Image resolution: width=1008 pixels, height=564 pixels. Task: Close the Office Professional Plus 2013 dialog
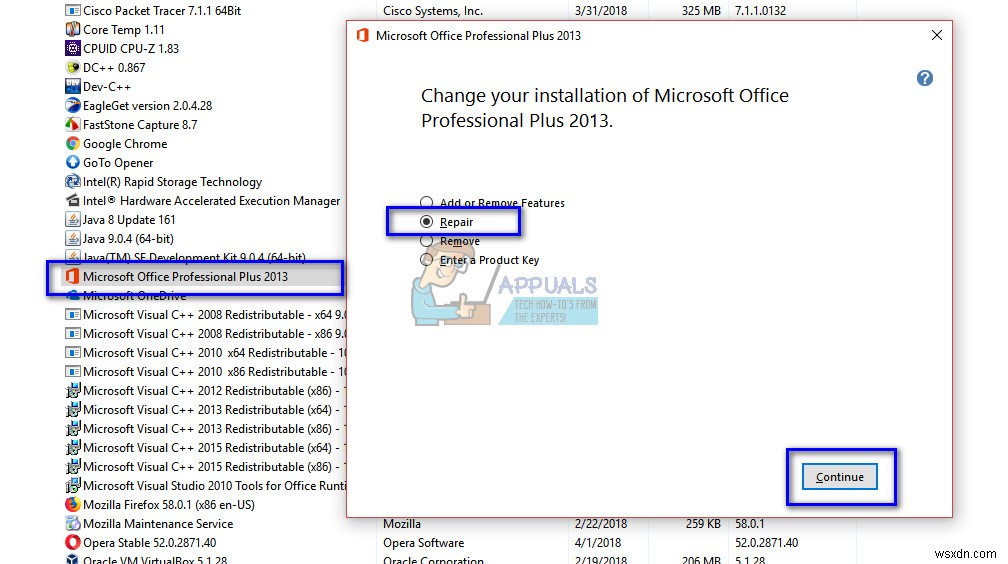937,35
